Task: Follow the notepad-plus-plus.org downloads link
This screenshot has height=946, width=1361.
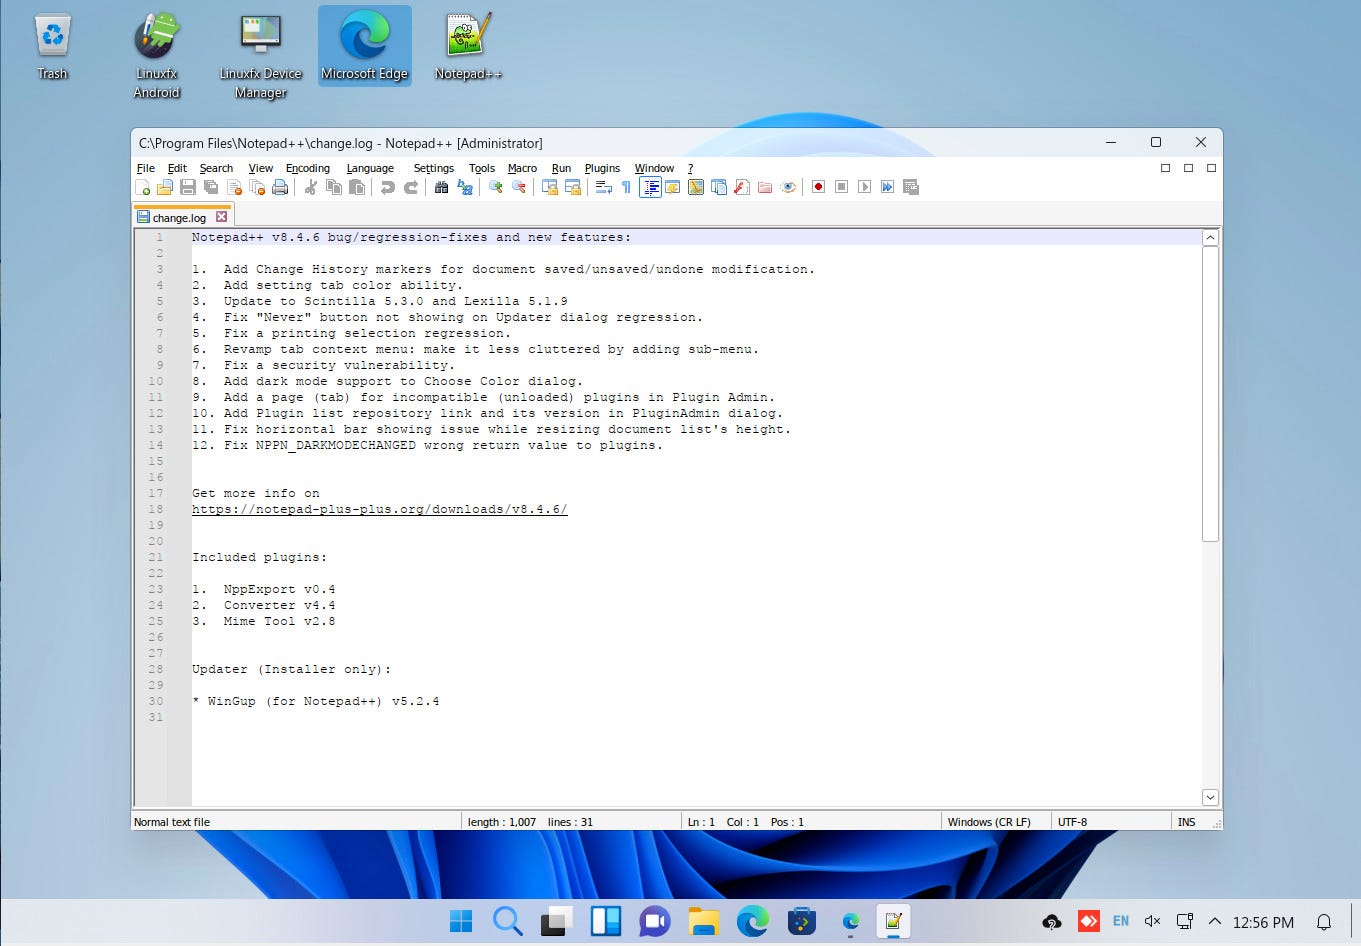Action: point(379,509)
